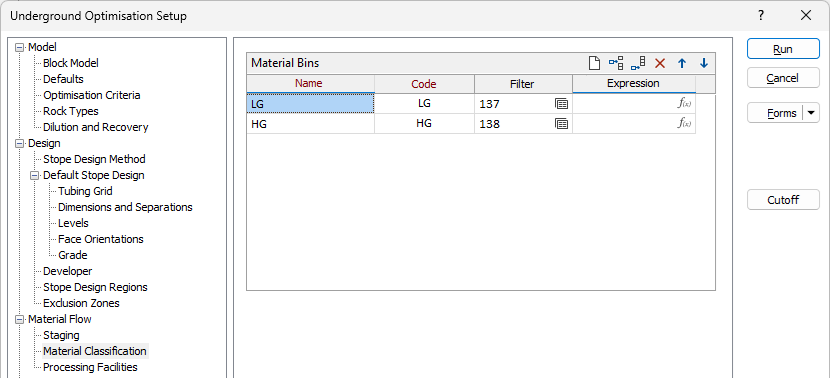Open the expression editor icon in HG row
830x378 pixels.
(684, 123)
